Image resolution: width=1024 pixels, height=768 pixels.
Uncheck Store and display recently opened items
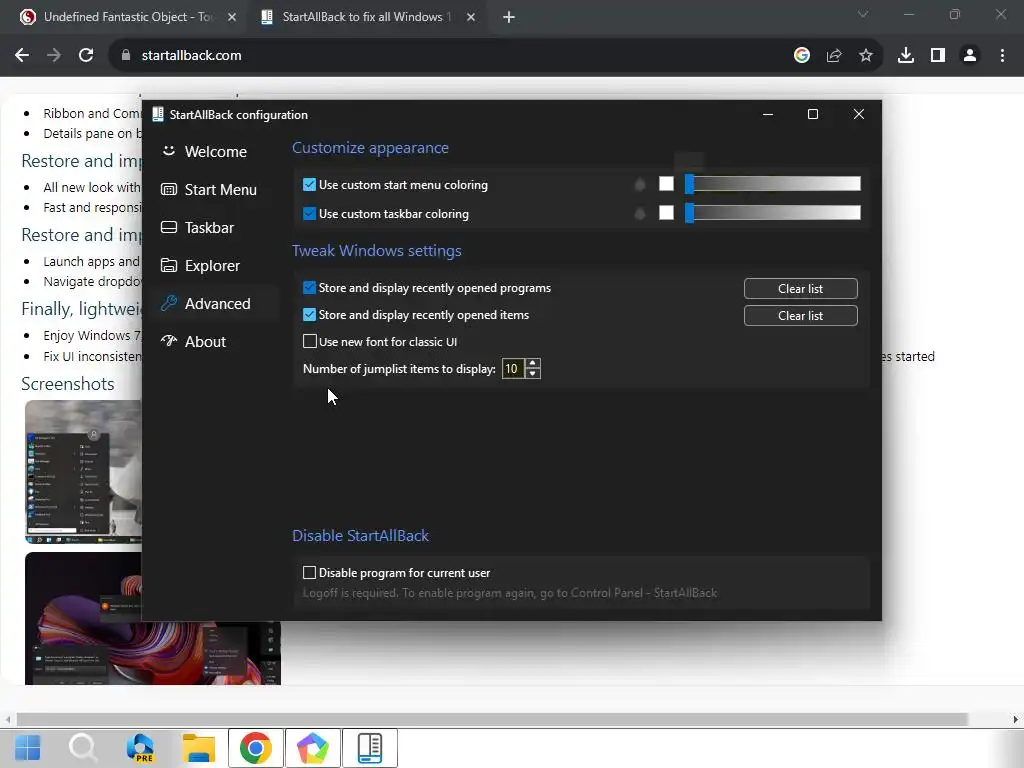(x=310, y=315)
